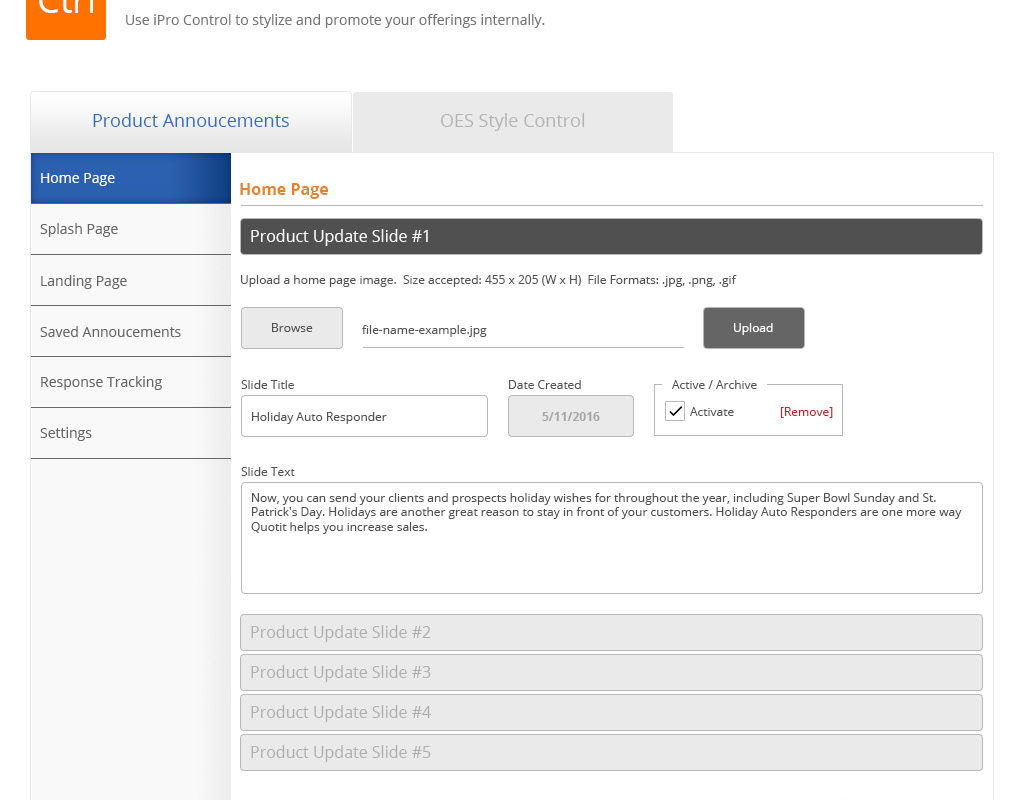The height and width of the screenshot is (800, 1024).
Task: Toggle the Activate checkbox
Action: (x=676, y=411)
